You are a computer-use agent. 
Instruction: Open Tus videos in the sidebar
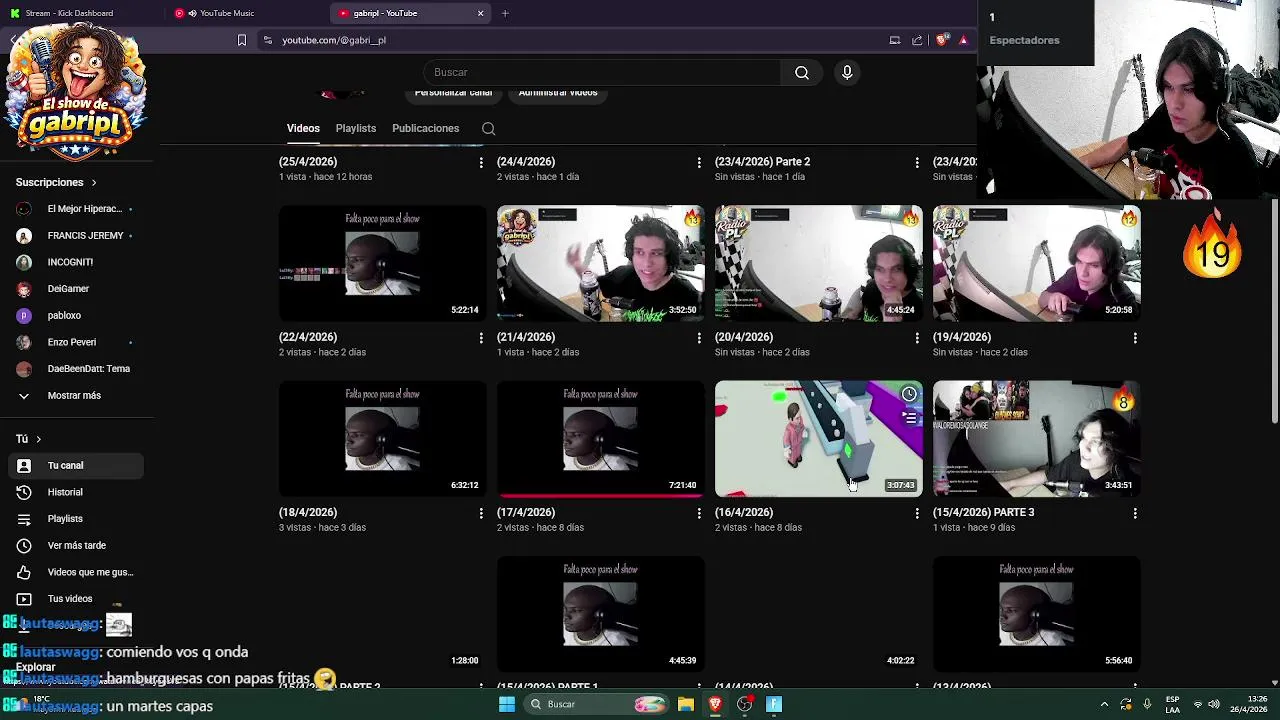(x=76, y=599)
